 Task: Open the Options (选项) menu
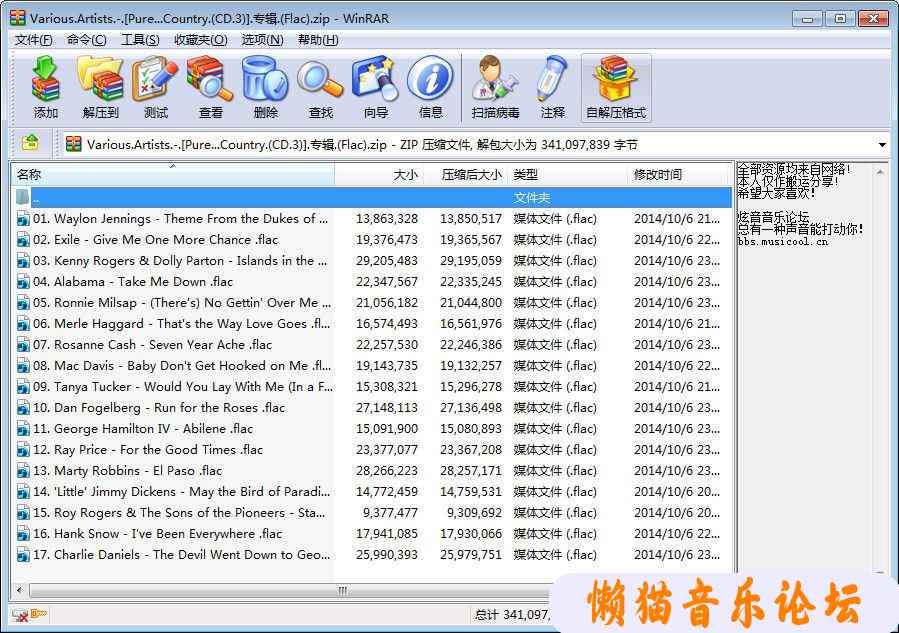pyautogui.click(x=263, y=40)
